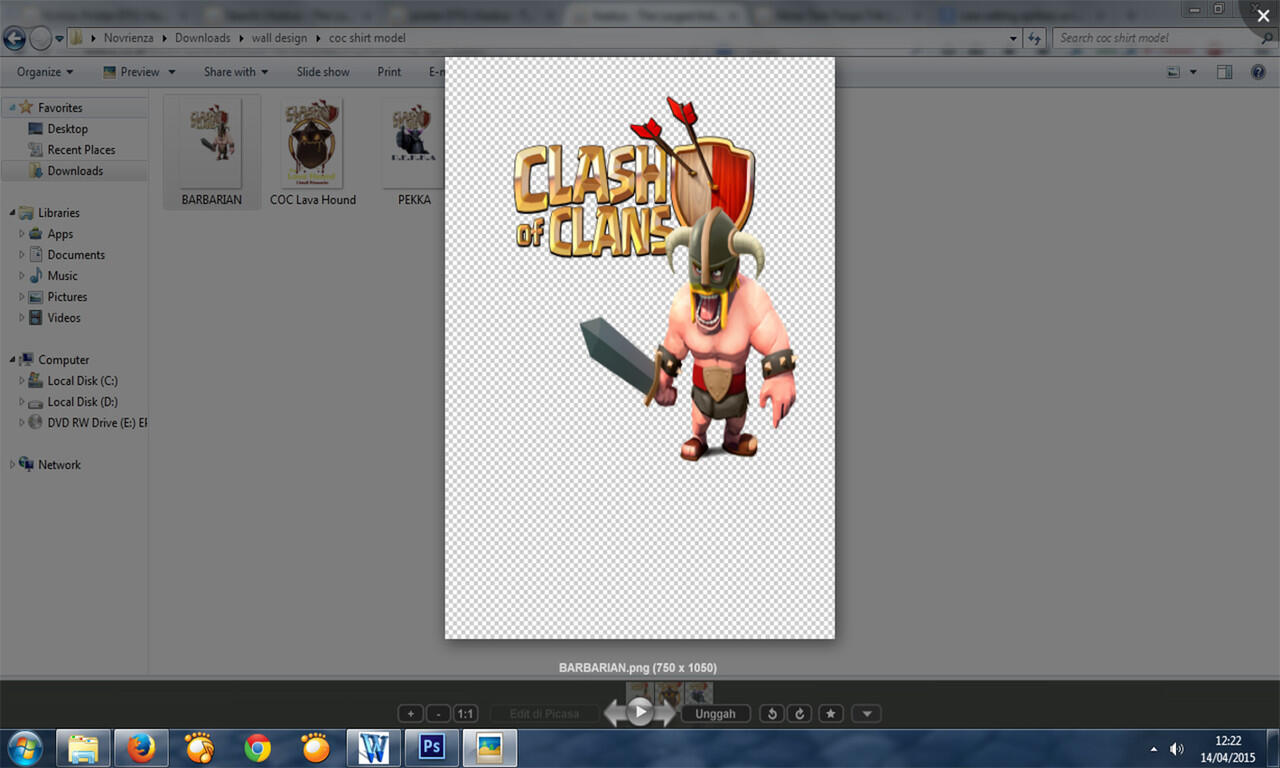Collapse the Libraries group

point(11,213)
